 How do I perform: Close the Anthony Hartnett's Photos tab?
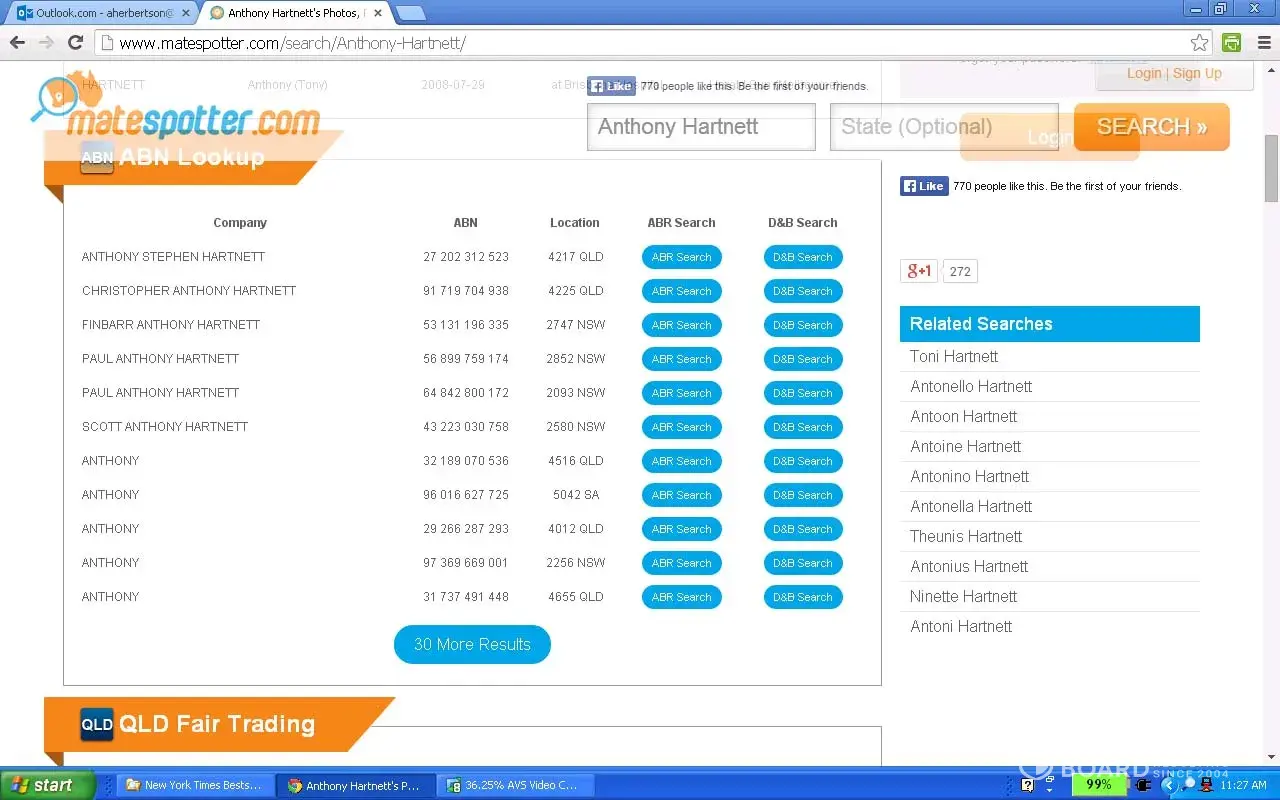point(377,13)
